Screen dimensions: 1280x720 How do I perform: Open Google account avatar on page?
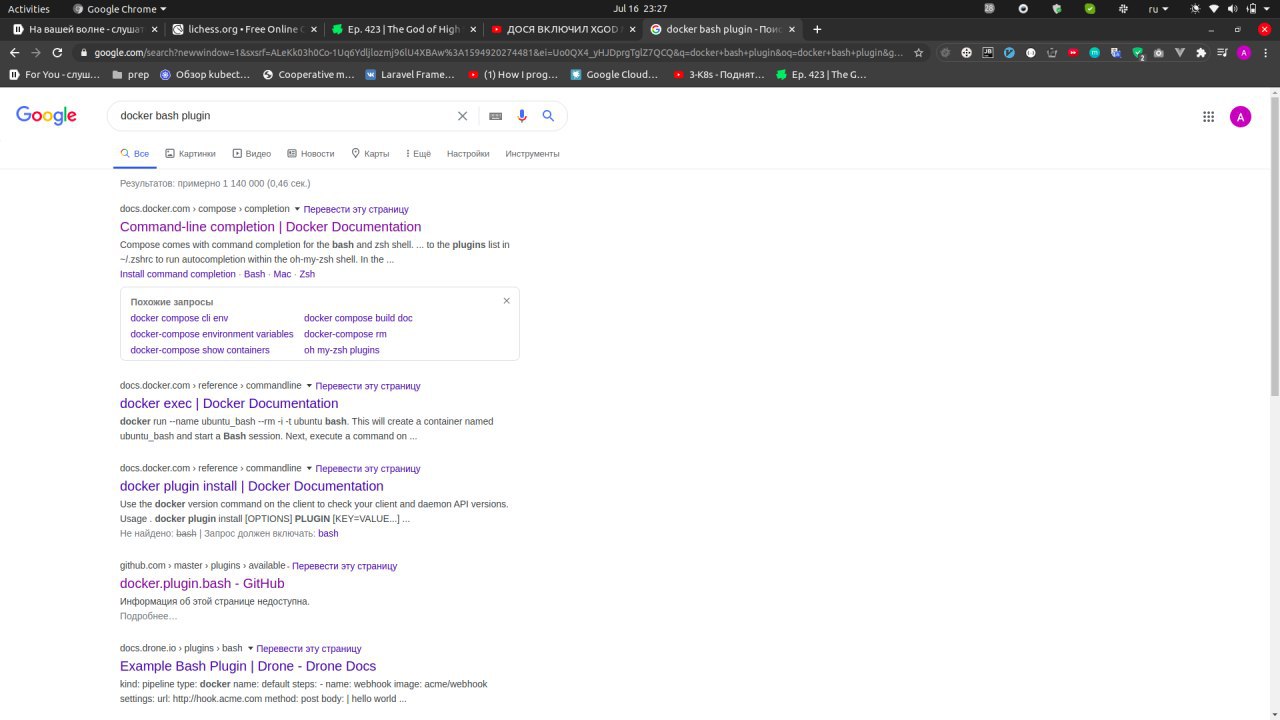(x=1240, y=117)
